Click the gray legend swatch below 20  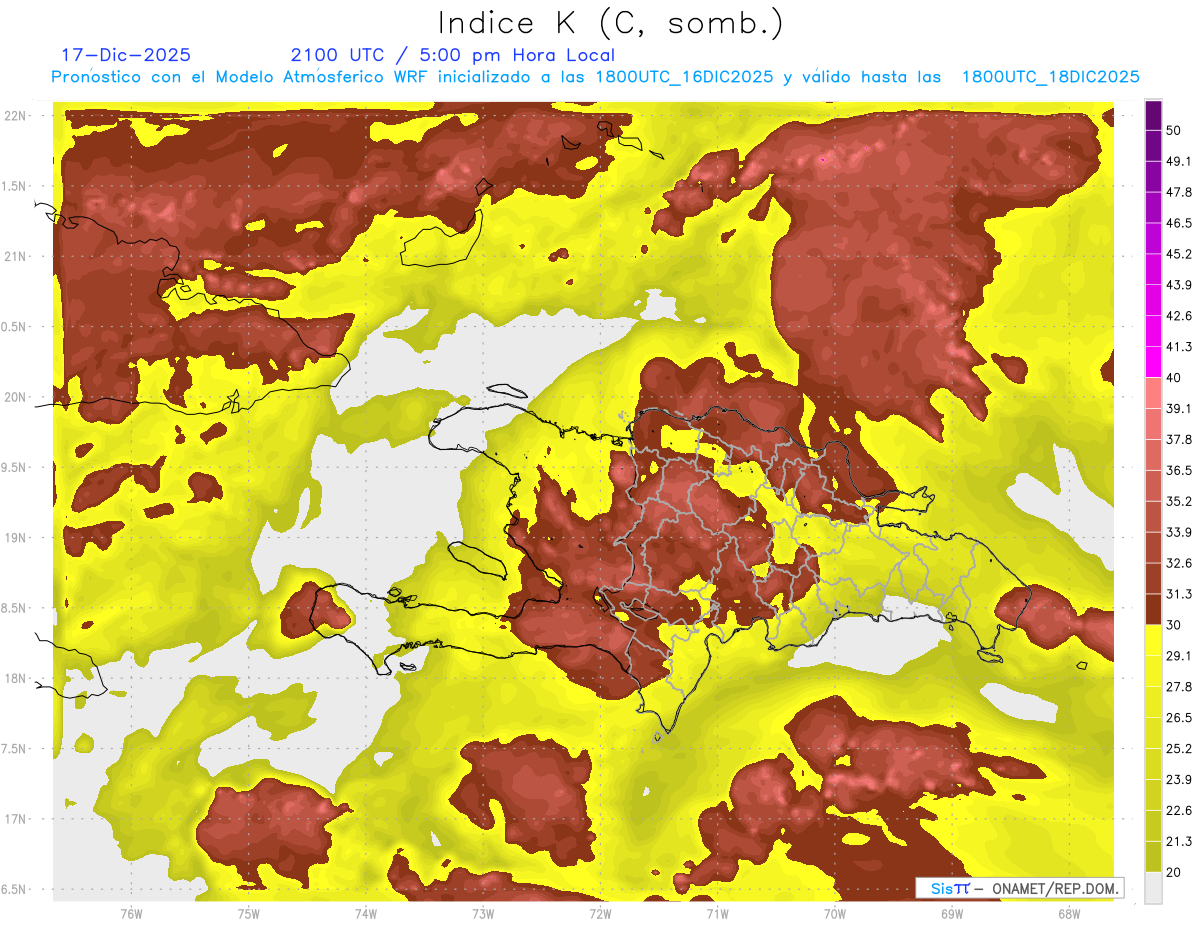[x=1153, y=887]
